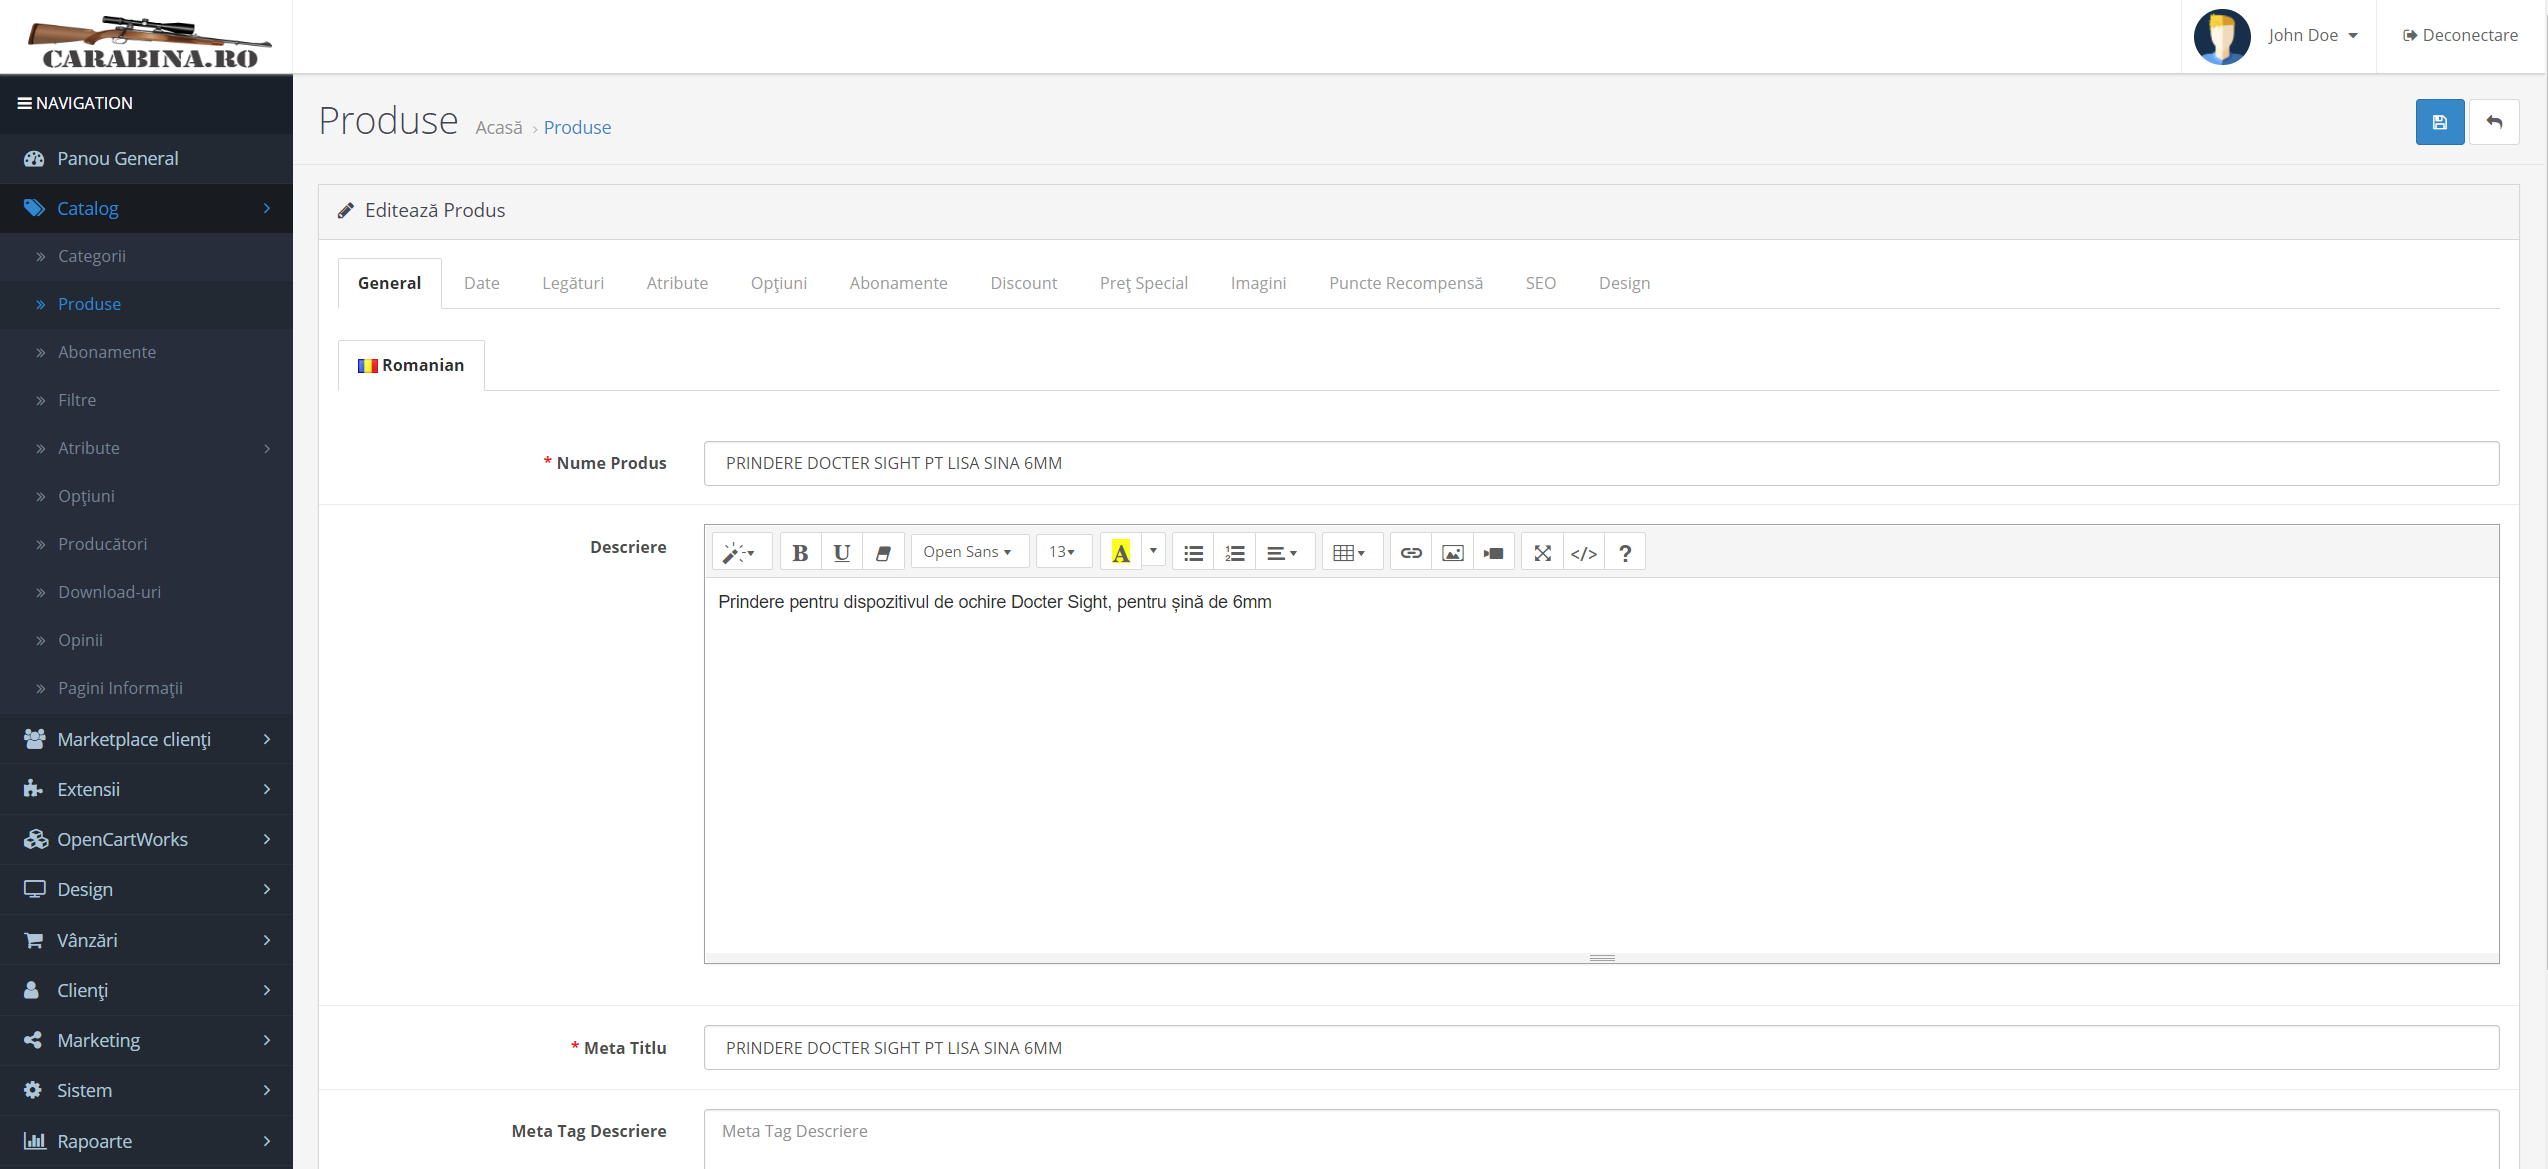Viewport: 2548px width, 1169px height.
Task: Click the editor help question mark
Action: coord(1625,553)
